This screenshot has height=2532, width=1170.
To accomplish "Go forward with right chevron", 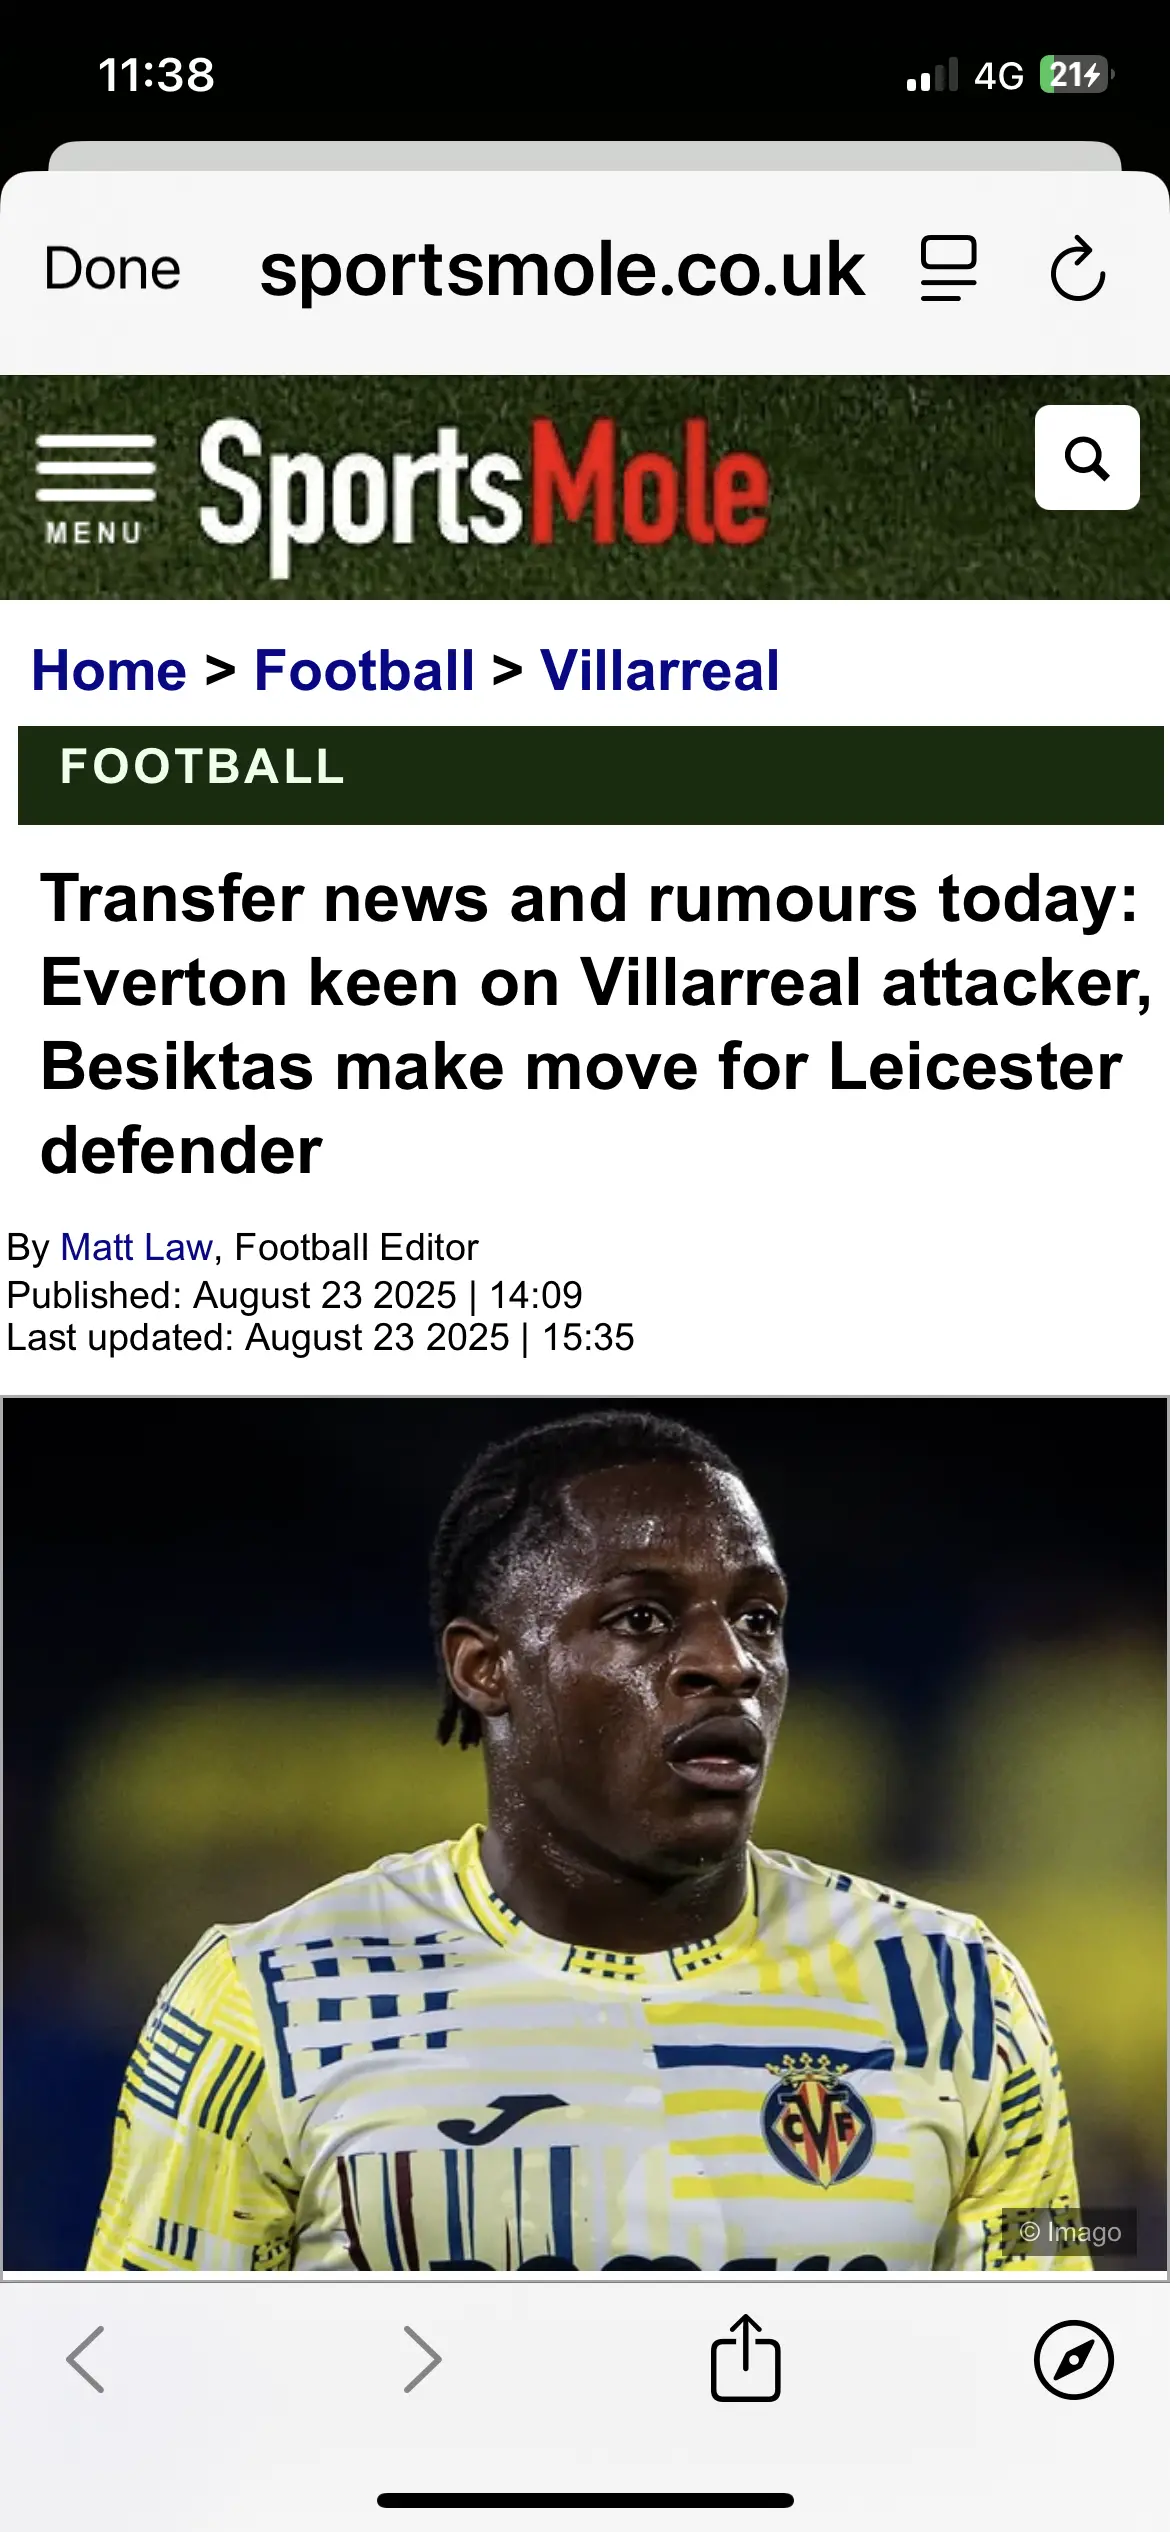I will 421,2360.
